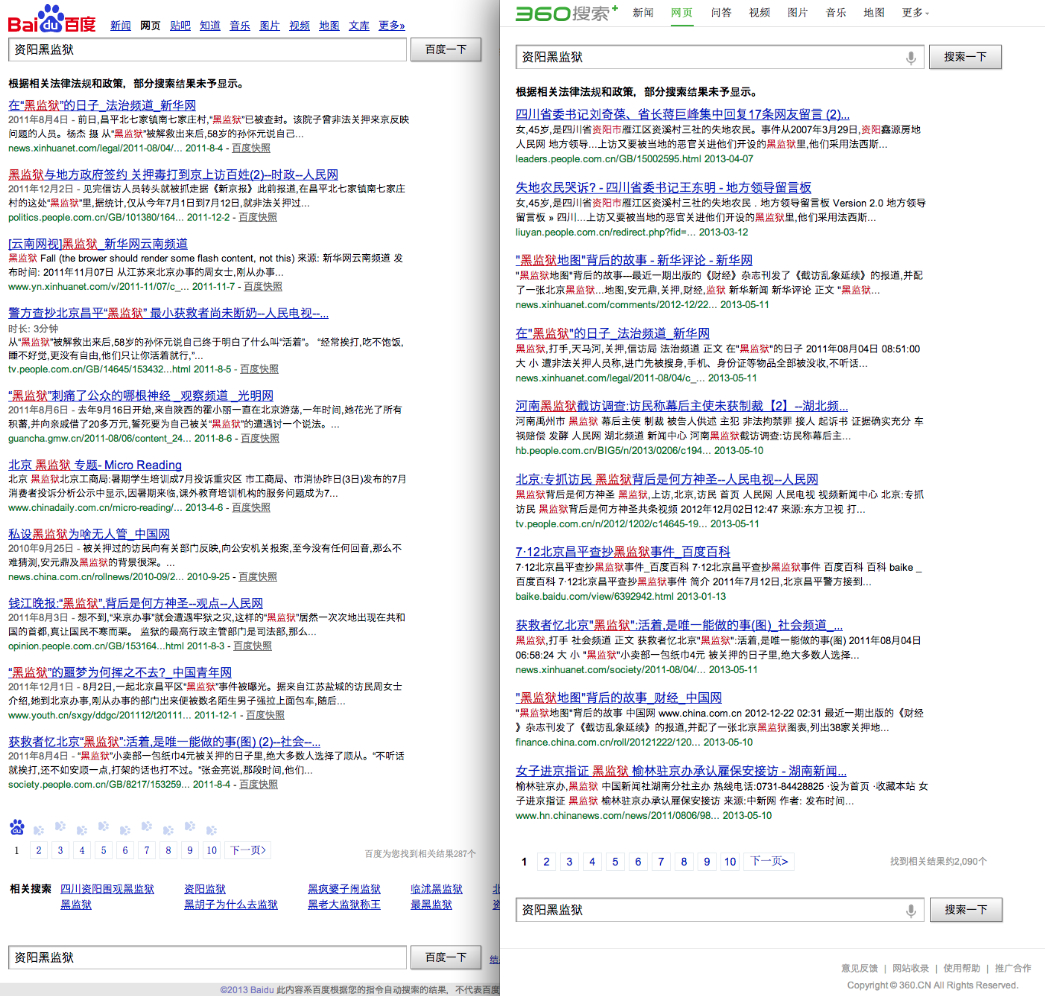1045x996 pixels.
Task: Switch to Baidu 新闻 tab
Action: click(x=120, y=25)
